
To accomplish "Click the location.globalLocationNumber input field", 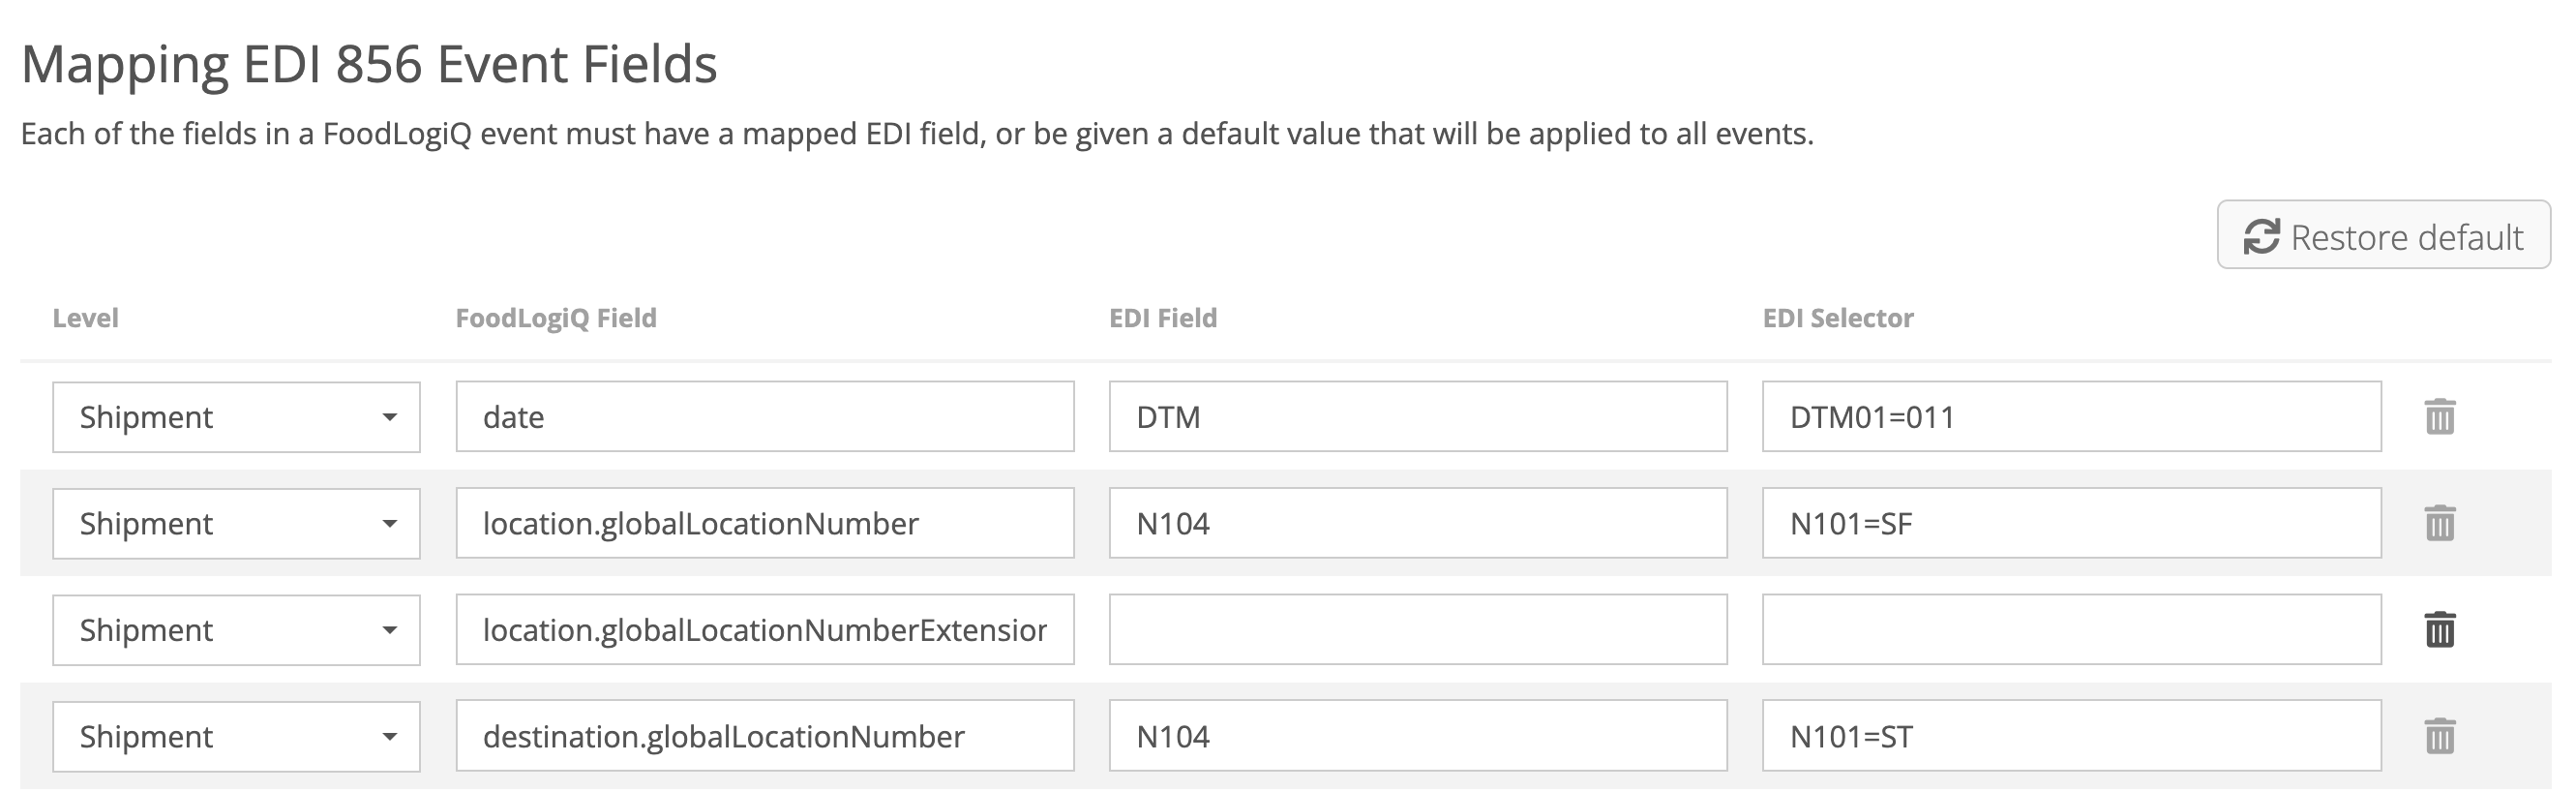I will pyautogui.click(x=765, y=523).
